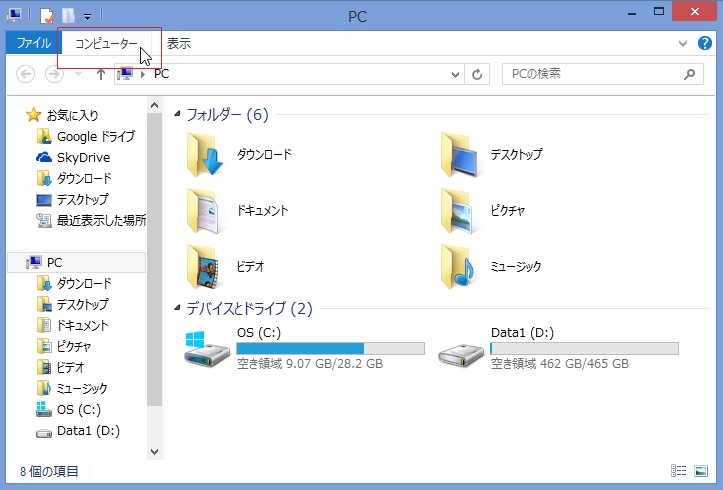This screenshot has width=723, height=490.
Task: Open ミュージック in navigation pane
Action: 72,389
